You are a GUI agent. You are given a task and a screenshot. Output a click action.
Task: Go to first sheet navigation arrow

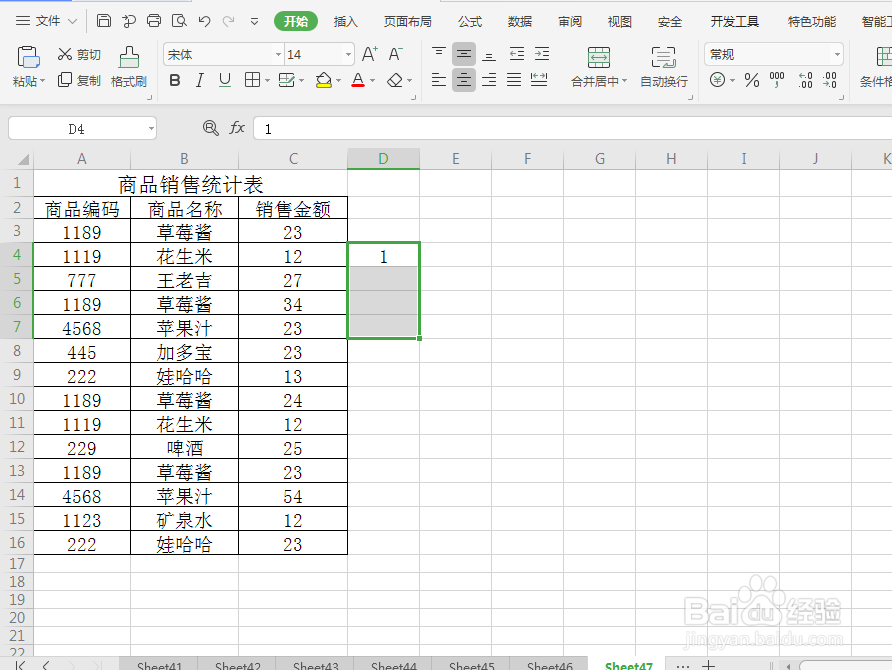20,665
